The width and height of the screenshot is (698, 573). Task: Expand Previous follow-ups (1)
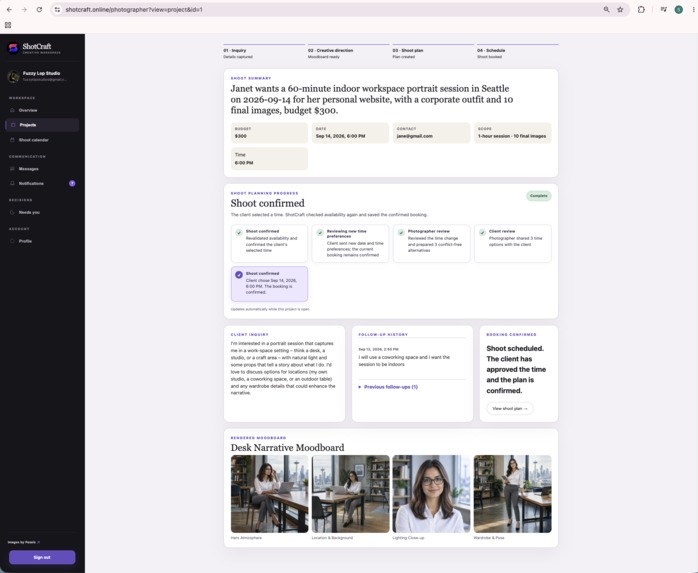(388, 387)
